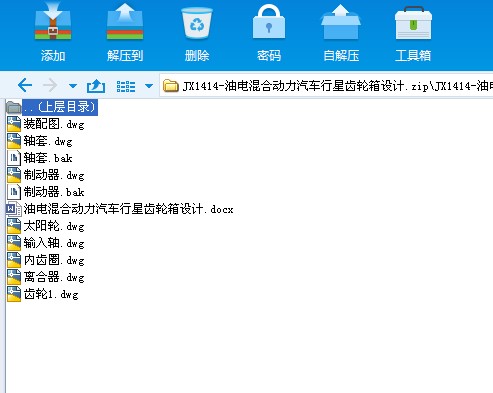Viewport: 493px width, 393px height.
Task: Click the forward navigation arrow
Action: pos(50,86)
